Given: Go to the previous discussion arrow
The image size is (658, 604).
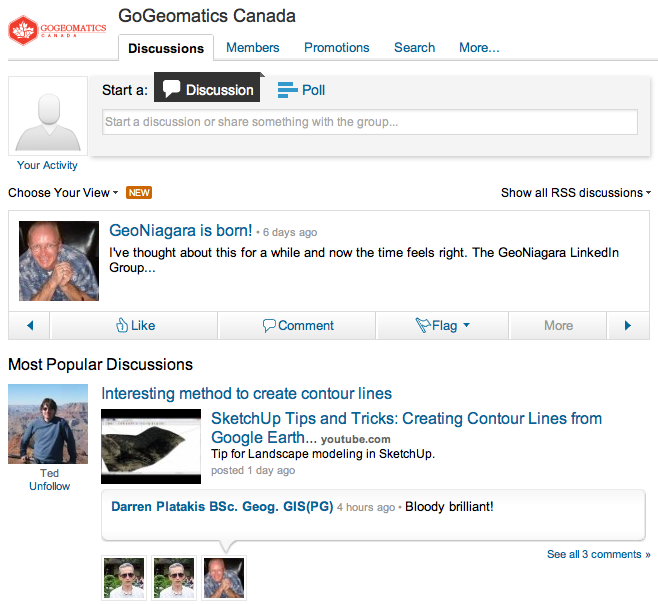Looking at the screenshot, I should pos(30,325).
